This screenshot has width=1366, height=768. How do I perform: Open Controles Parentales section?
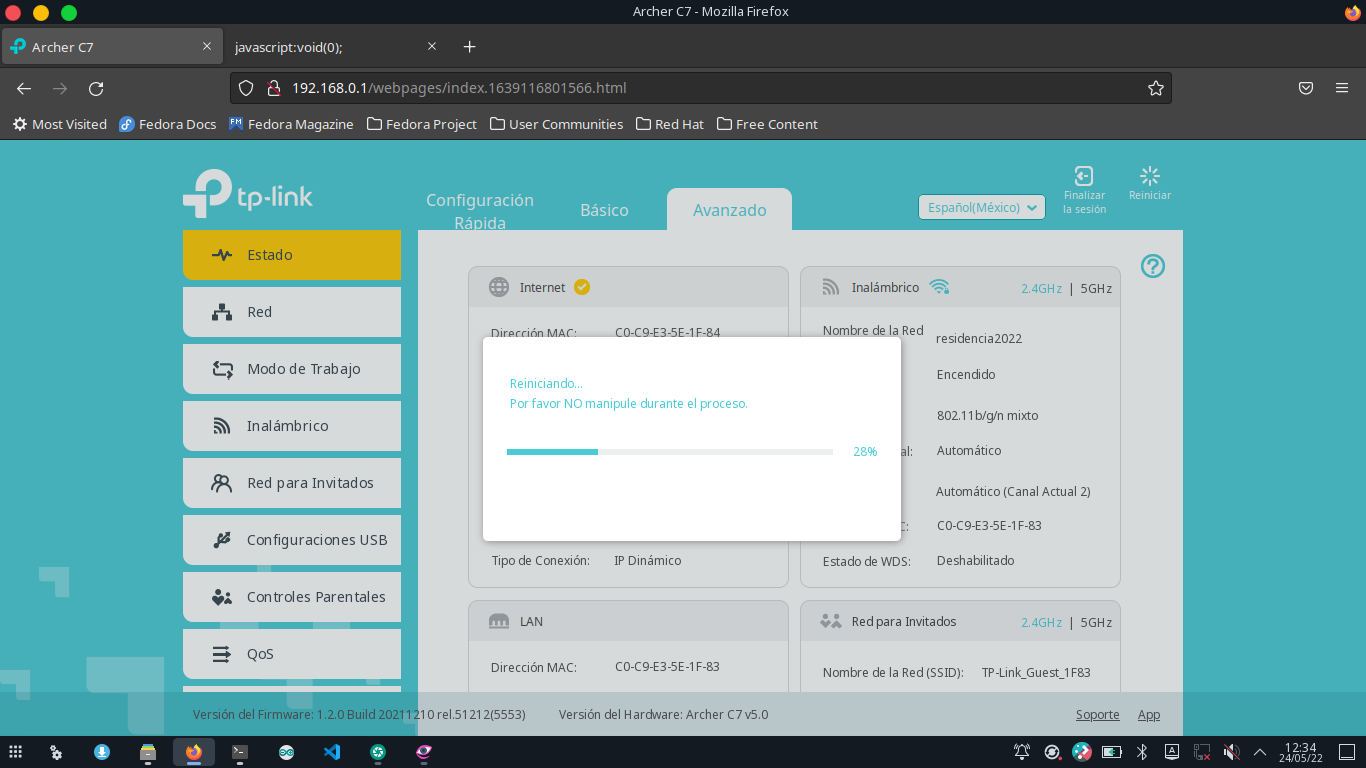pos(292,597)
